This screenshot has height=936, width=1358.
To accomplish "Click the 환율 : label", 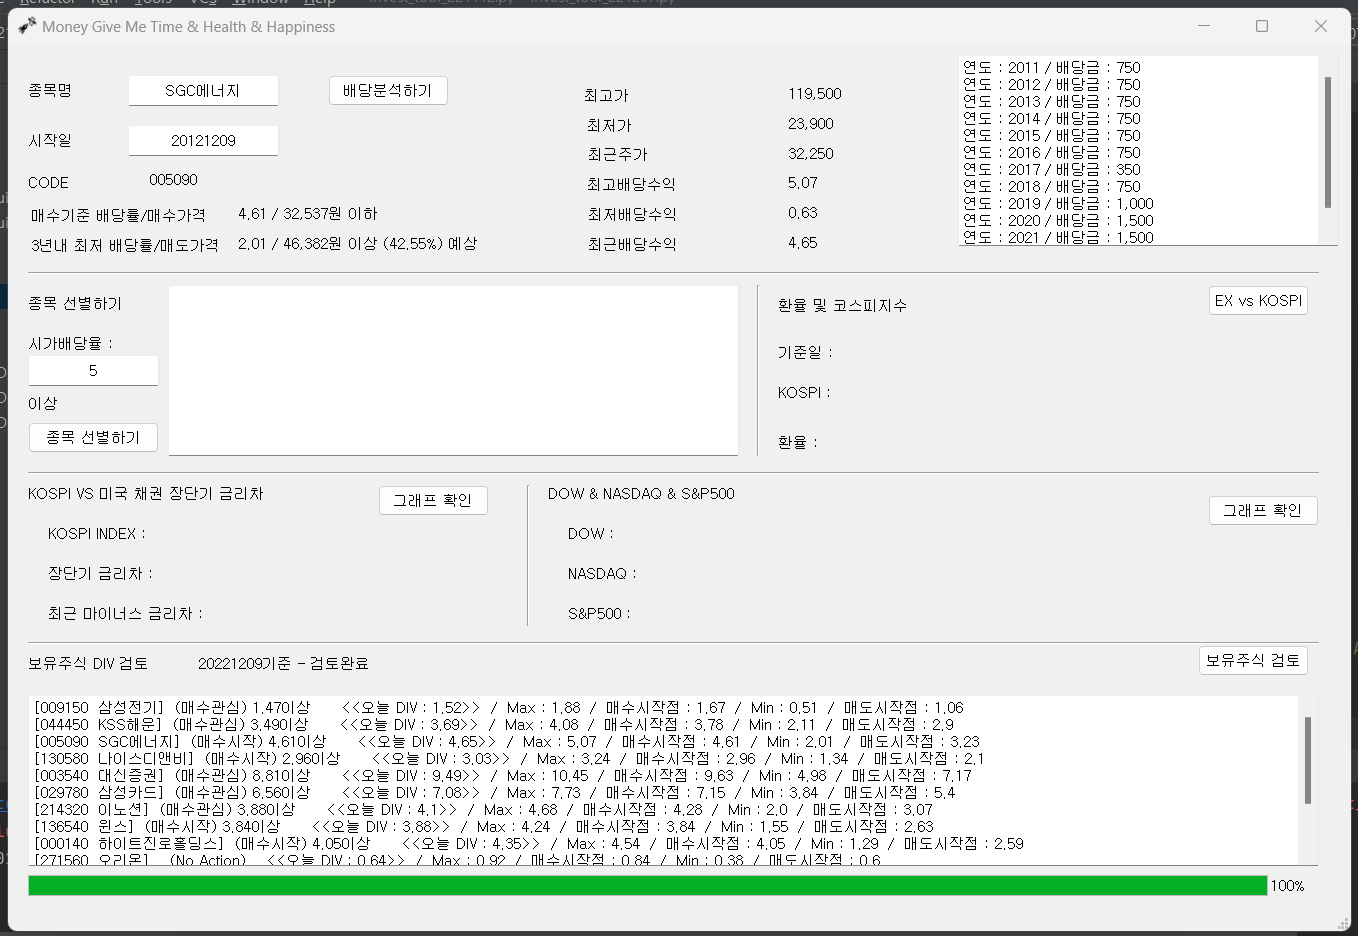I will click(x=797, y=441).
